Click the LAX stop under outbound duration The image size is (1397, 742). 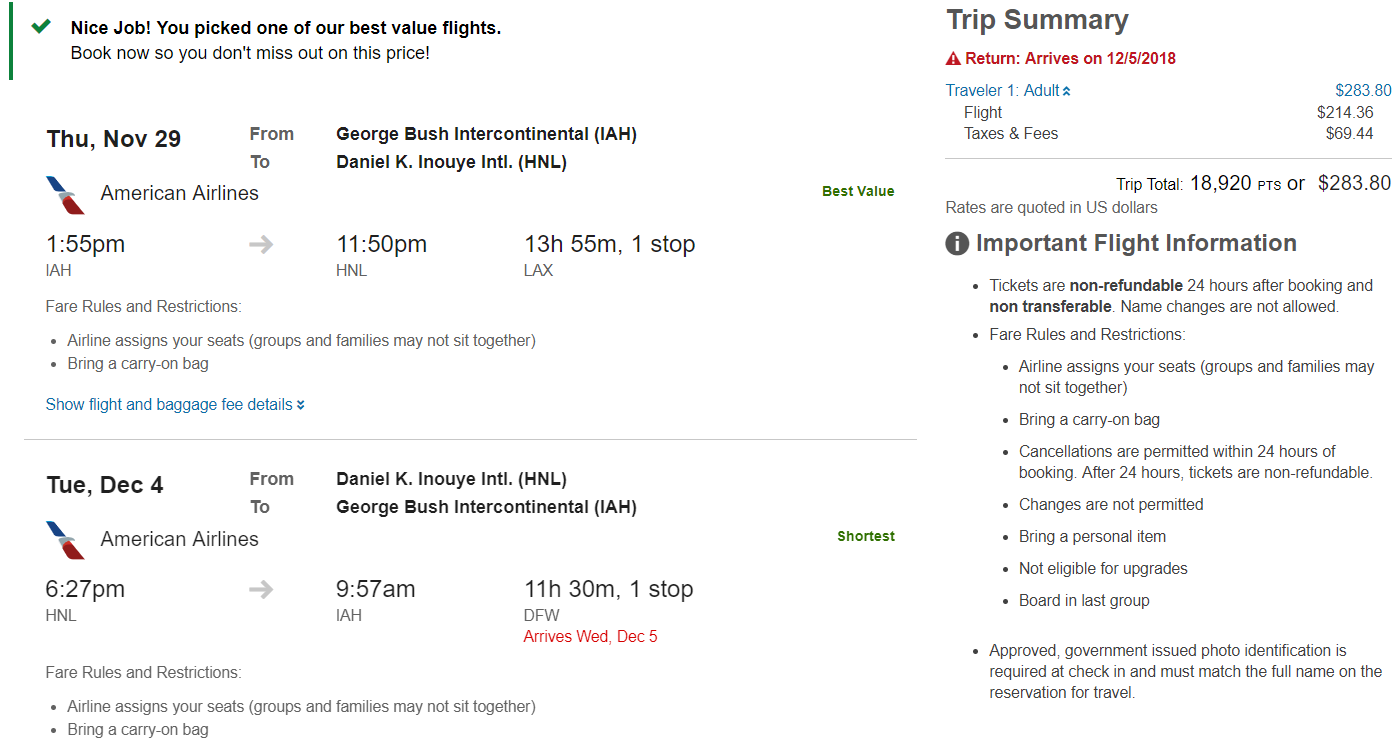(x=538, y=270)
